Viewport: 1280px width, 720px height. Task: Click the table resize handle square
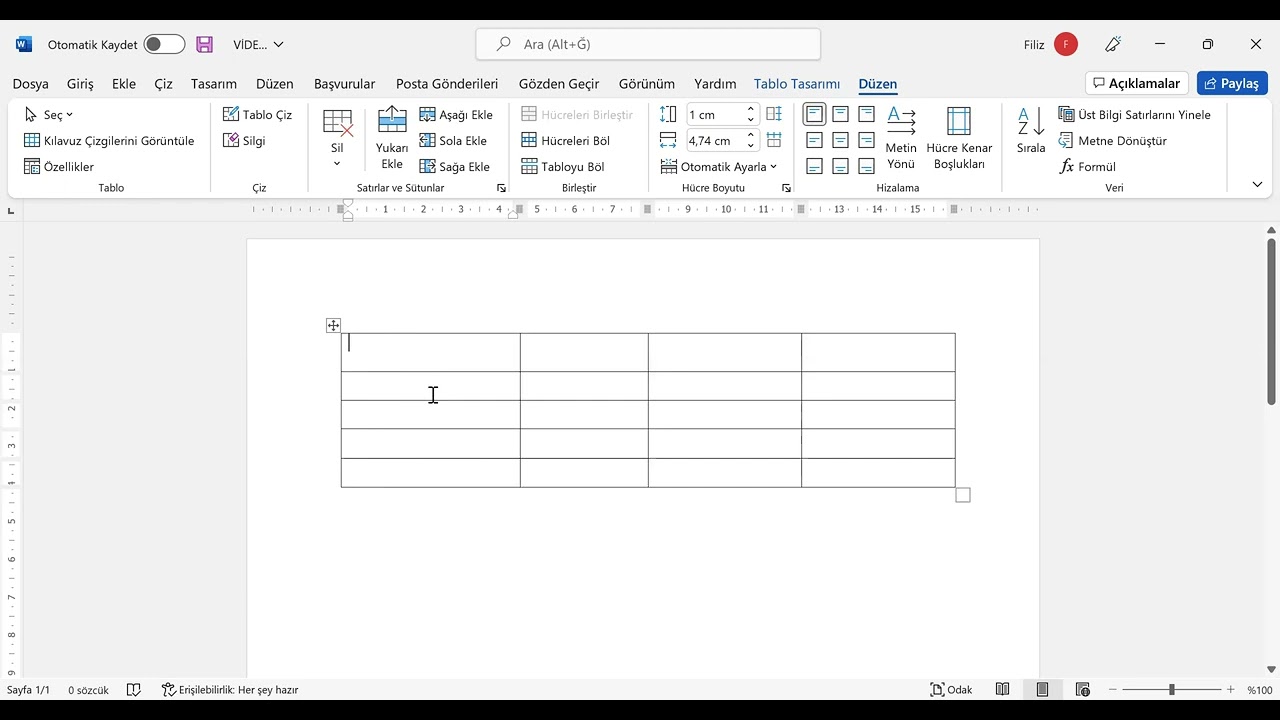click(x=963, y=495)
